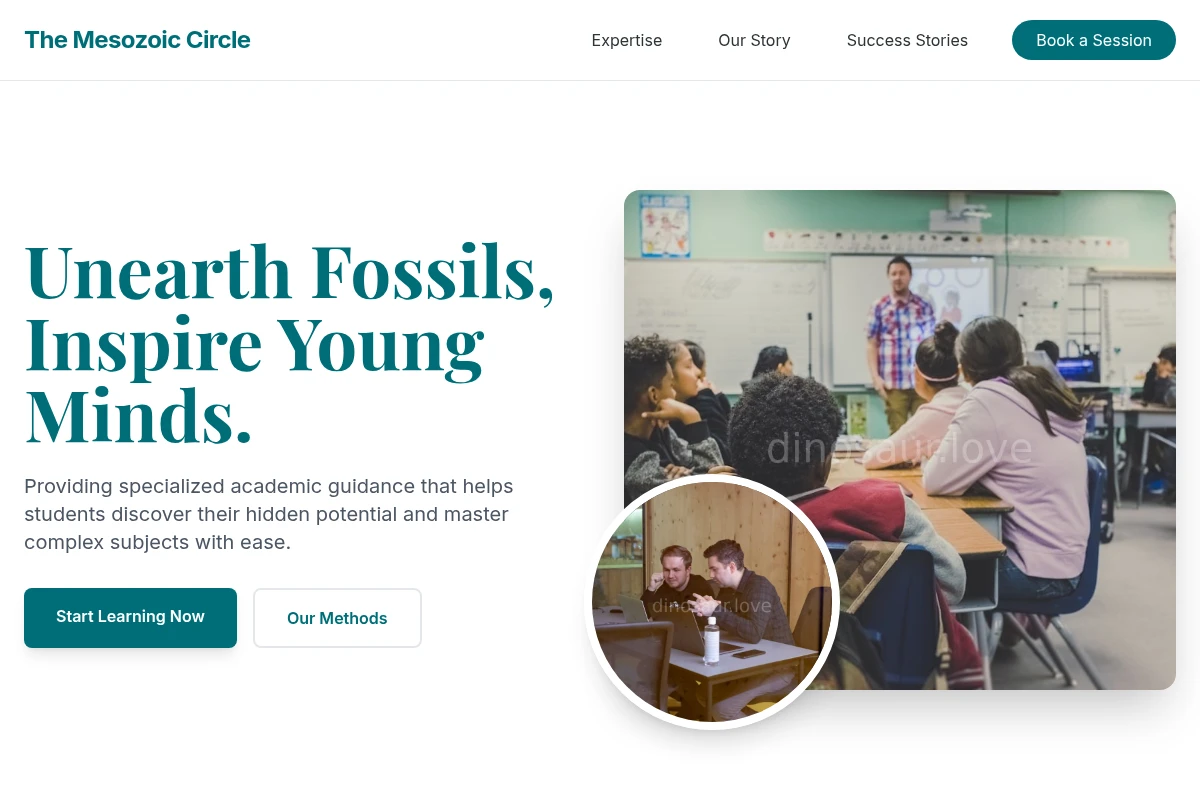Click the dinosaur.love watermark on the classroom photo
The height and width of the screenshot is (800, 1200).
[x=899, y=448]
